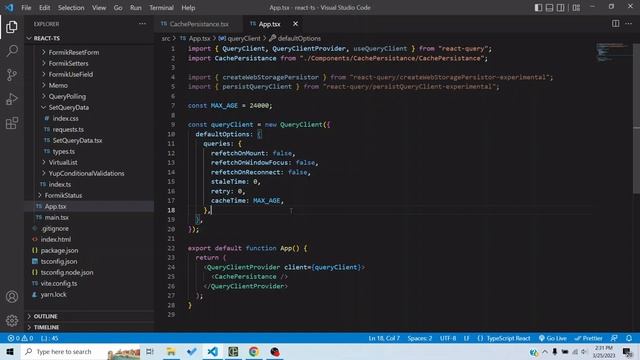Screen dimensions: 640x360
Task: Toggle primary side bar layout icon
Action: (x=538, y=7)
